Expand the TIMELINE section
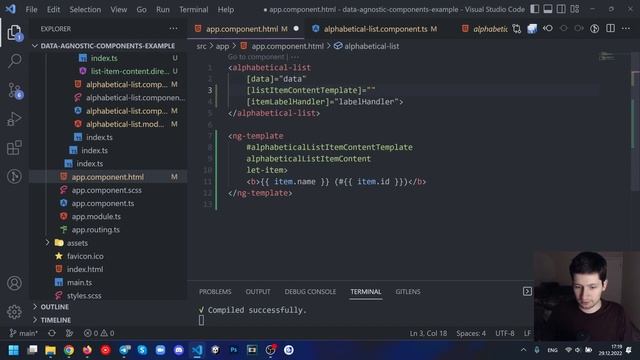Image resolution: width=640 pixels, height=360 pixels. click(x=56, y=320)
